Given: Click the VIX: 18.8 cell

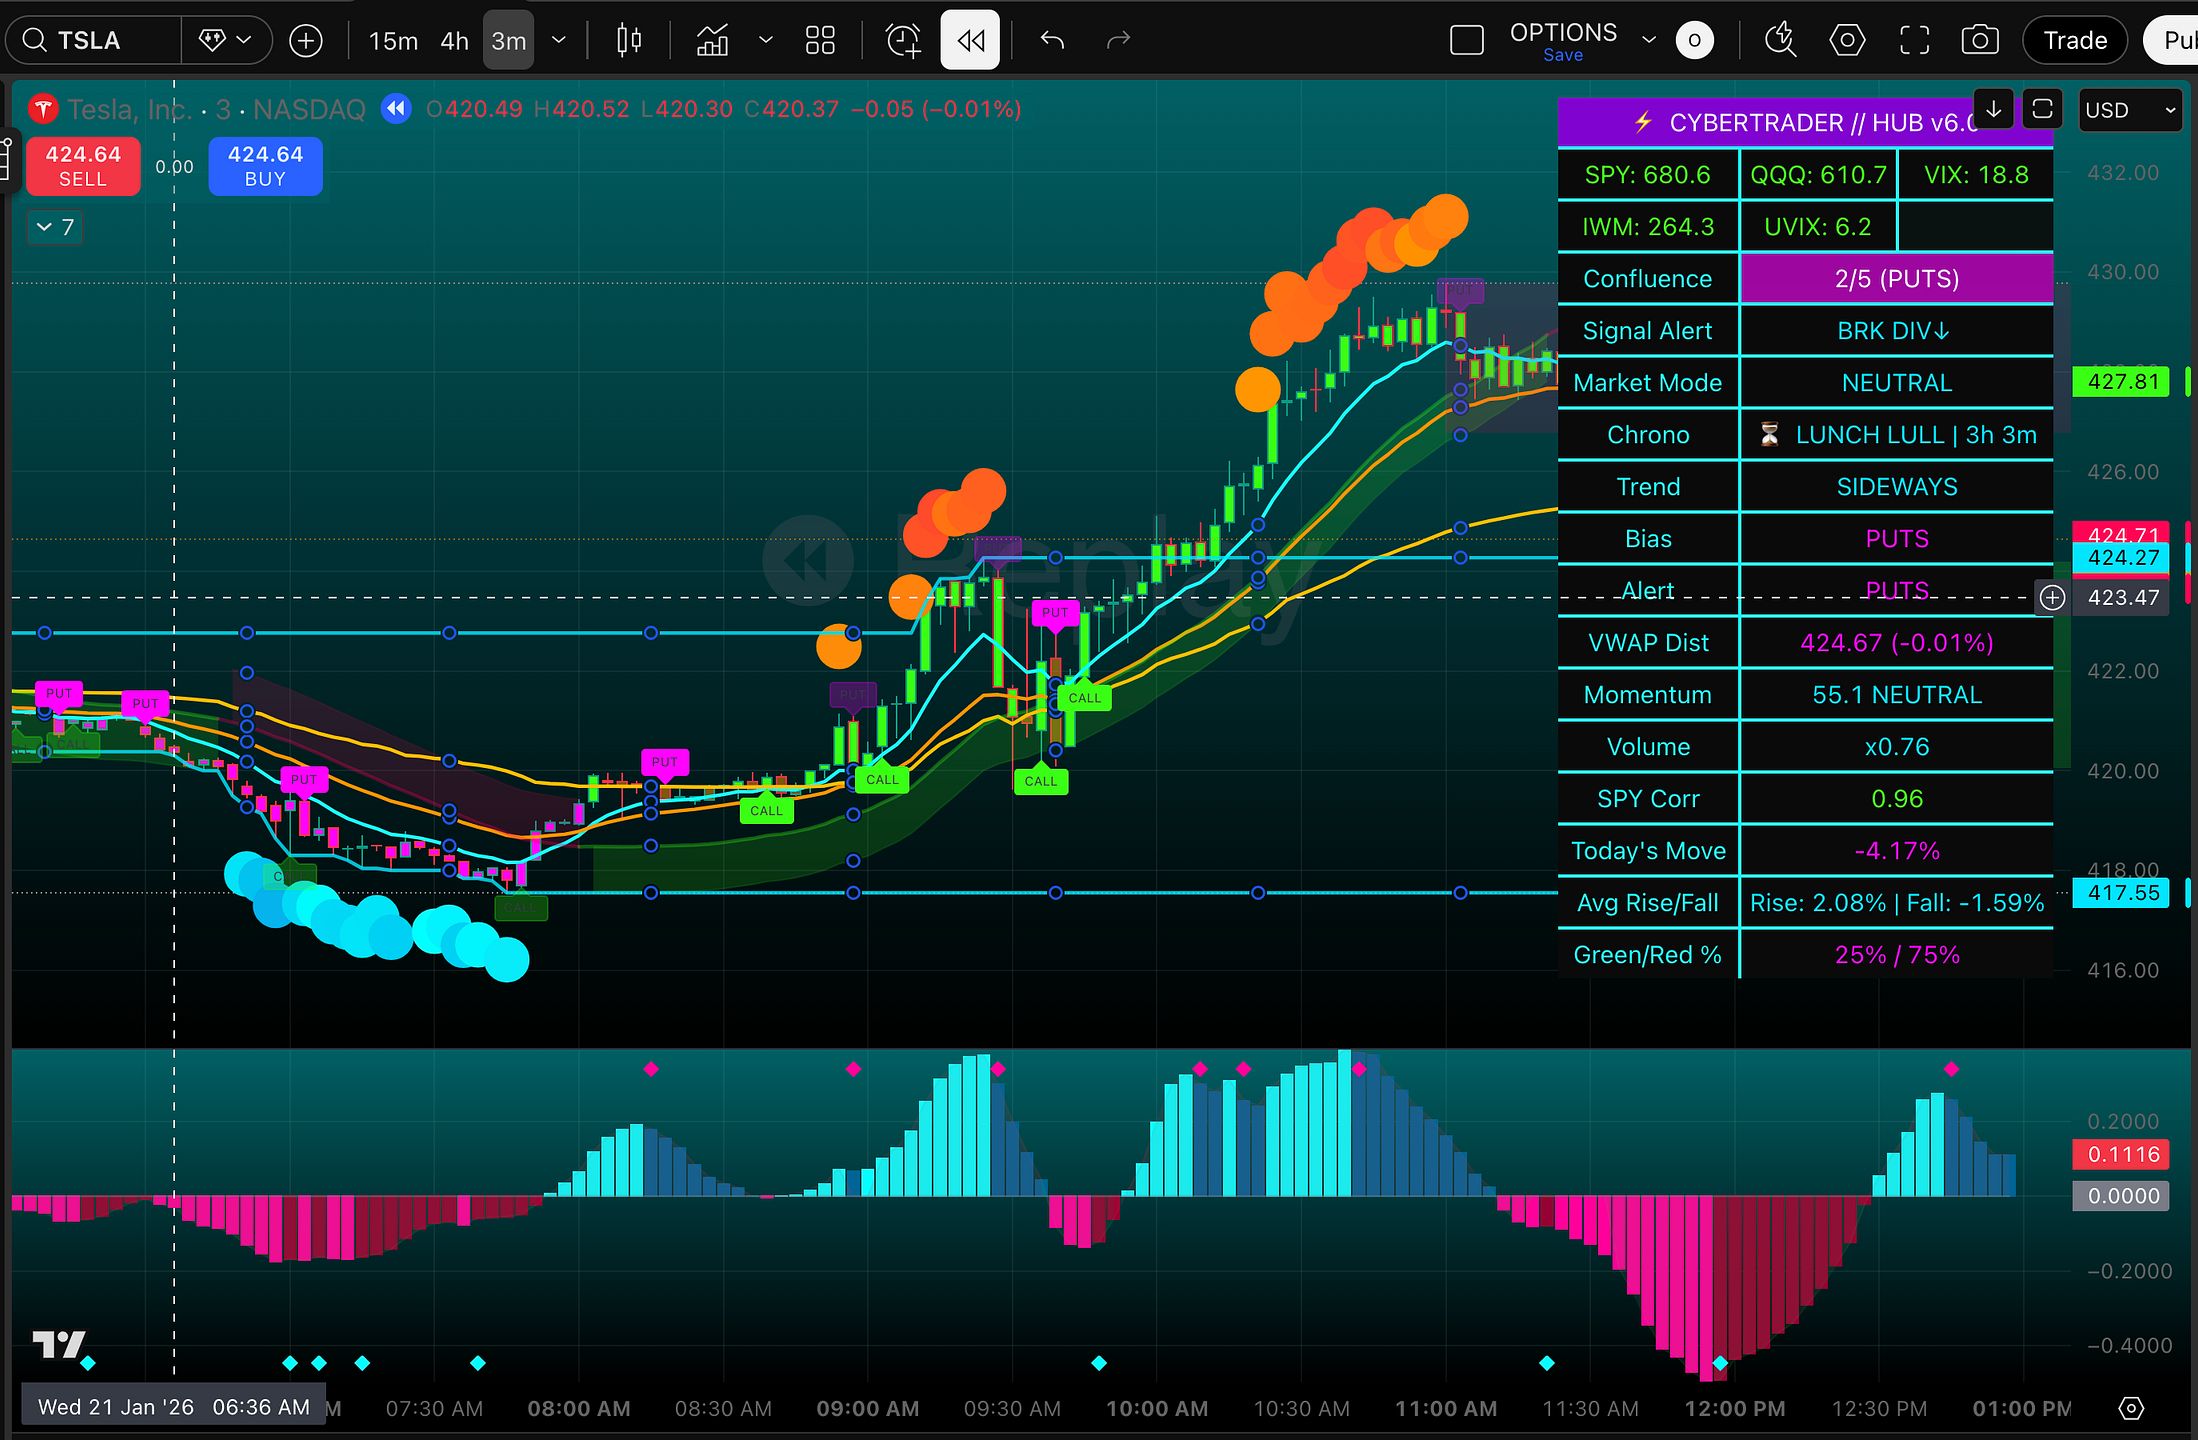Looking at the screenshot, I should pos(1976,175).
